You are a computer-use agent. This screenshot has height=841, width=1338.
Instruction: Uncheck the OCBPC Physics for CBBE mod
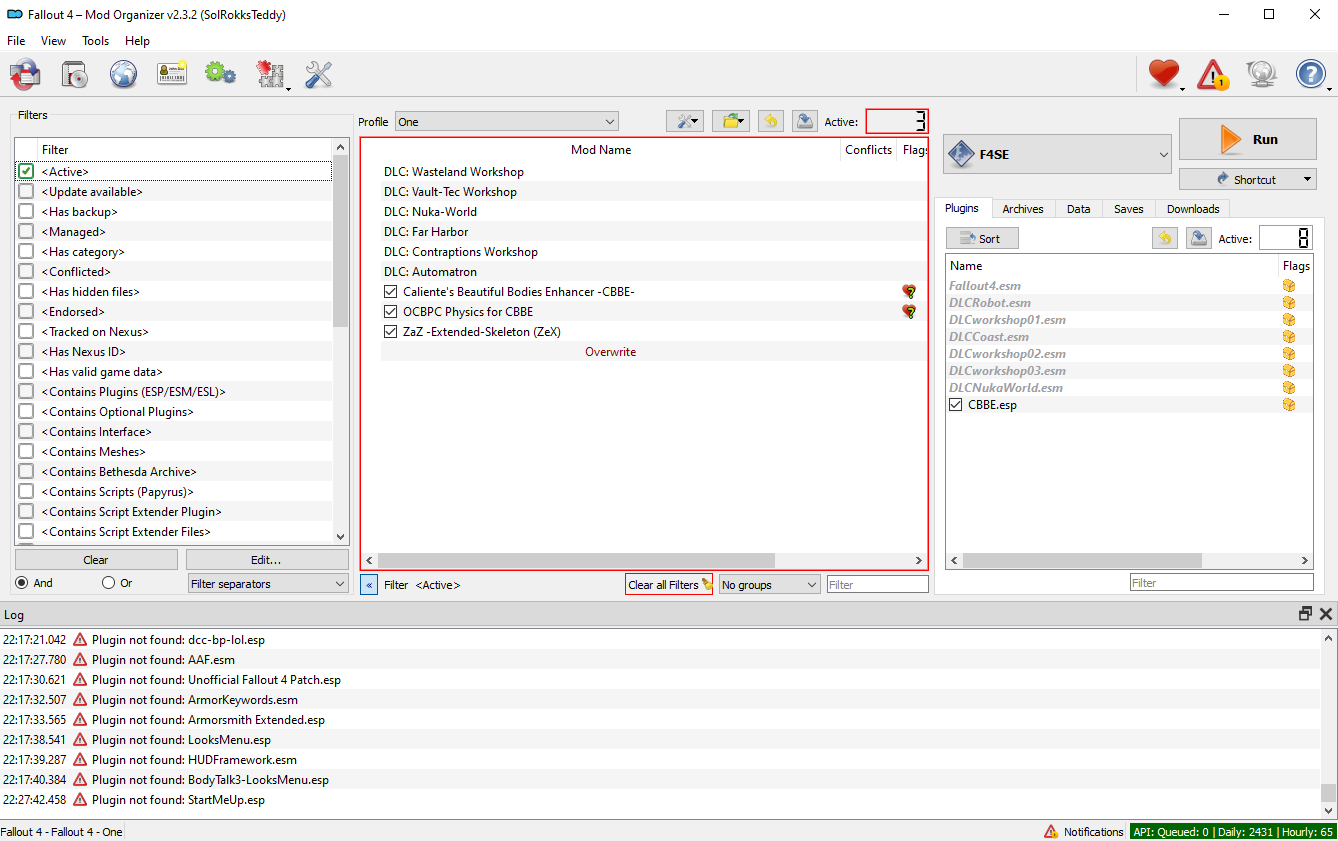pos(391,312)
